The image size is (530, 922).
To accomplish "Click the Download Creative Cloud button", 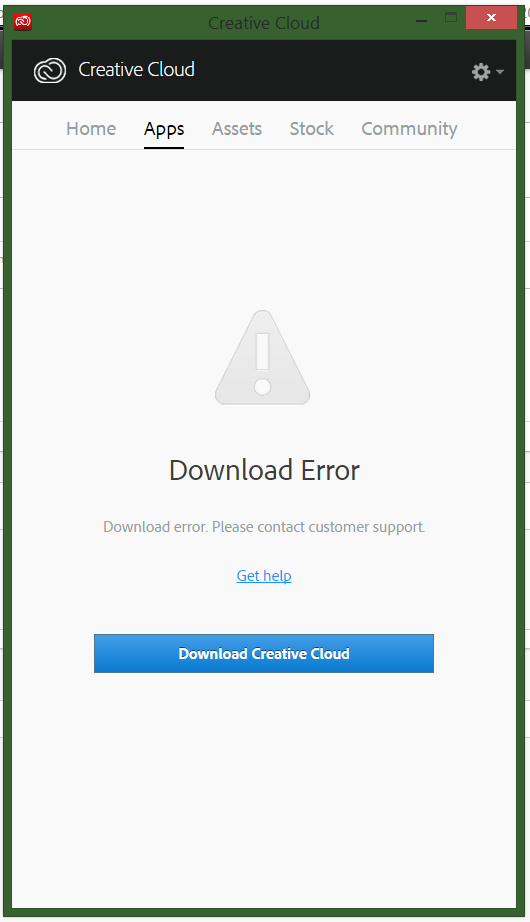I will click(x=264, y=653).
